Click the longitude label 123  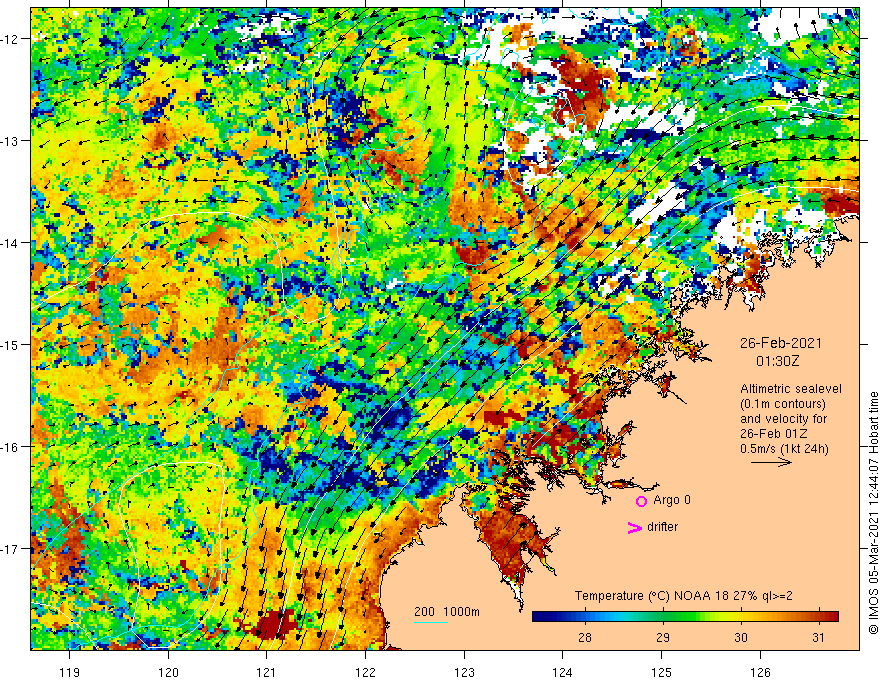pyautogui.click(x=464, y=672)
